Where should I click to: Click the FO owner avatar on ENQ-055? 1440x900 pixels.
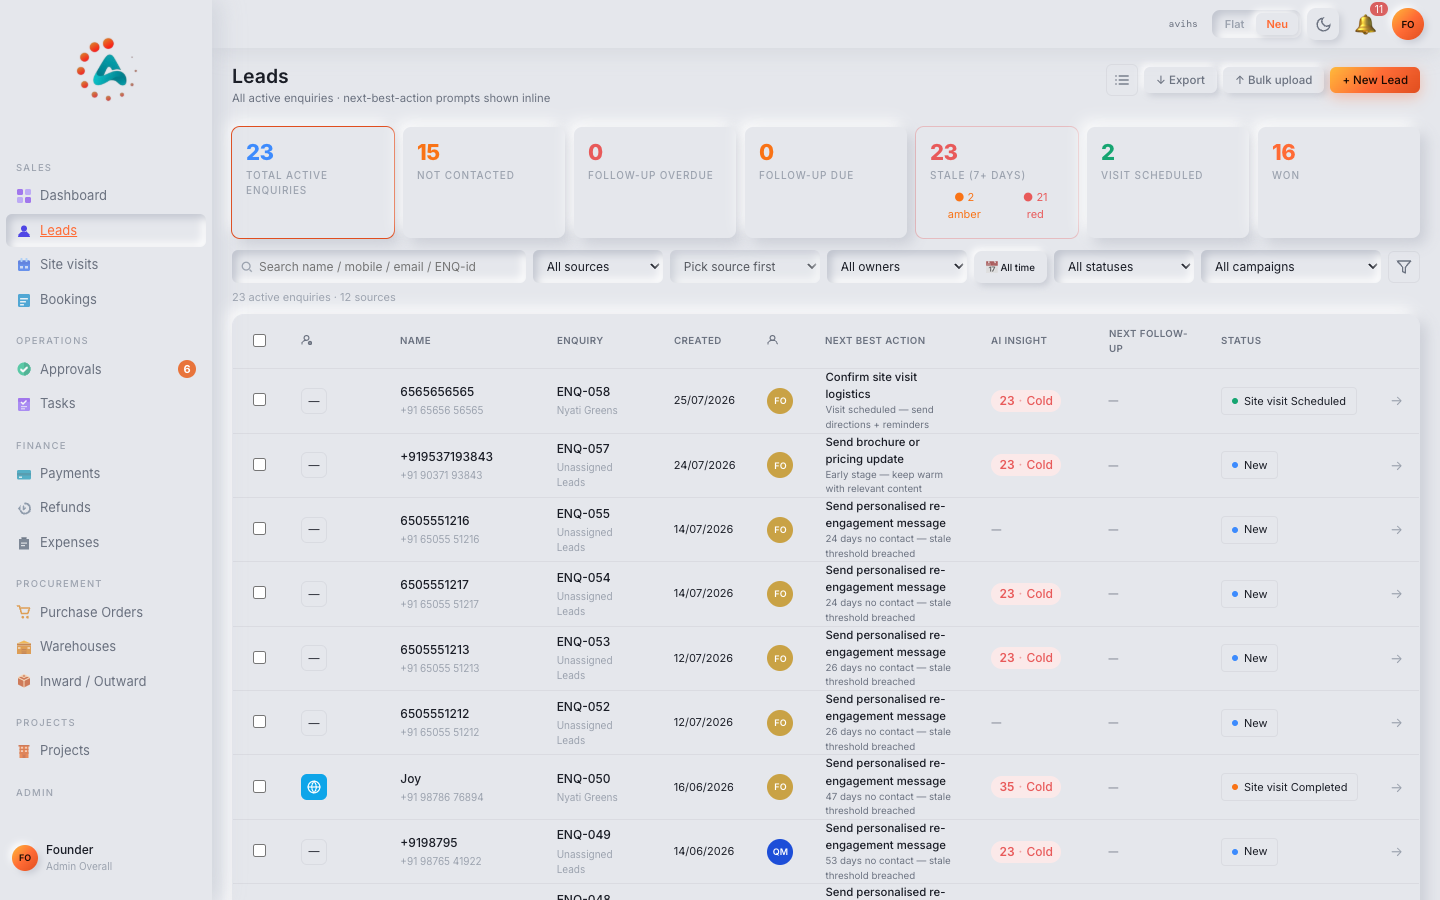[x=780, y=530]
